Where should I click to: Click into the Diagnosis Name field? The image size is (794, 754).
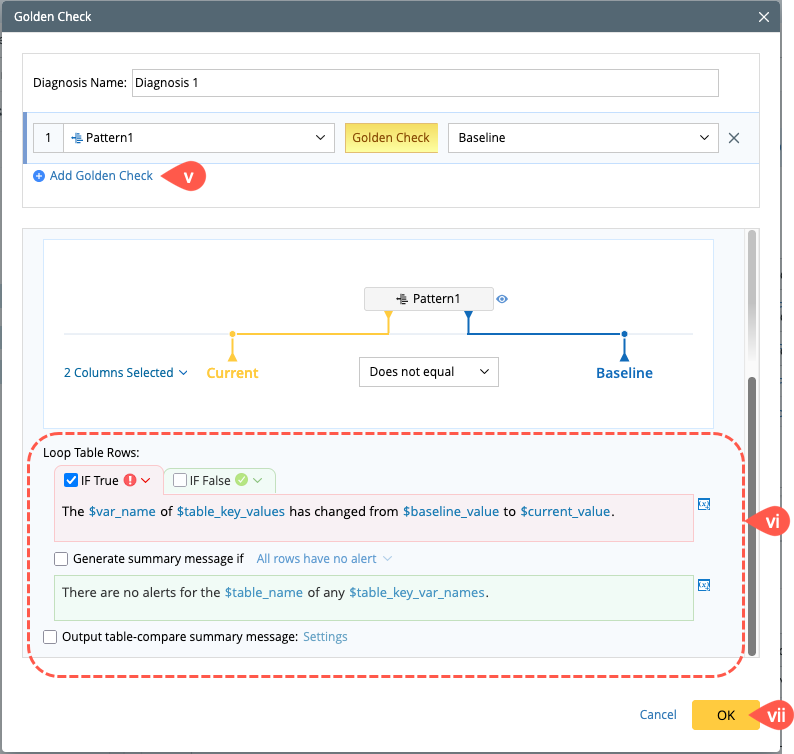coord(424,82)
